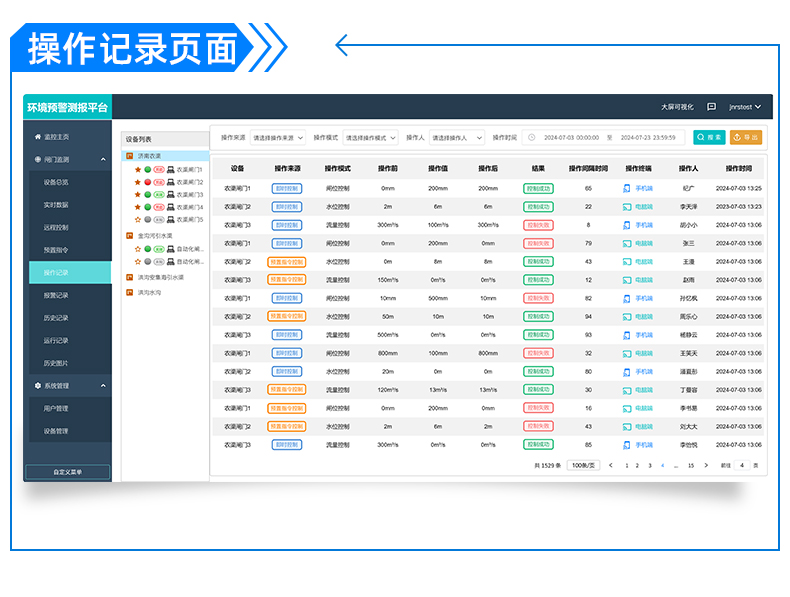Viewport: 790px width, 597px height.
Task: Click the home icon beside 监控主页
Action: [x=38, y=136]
